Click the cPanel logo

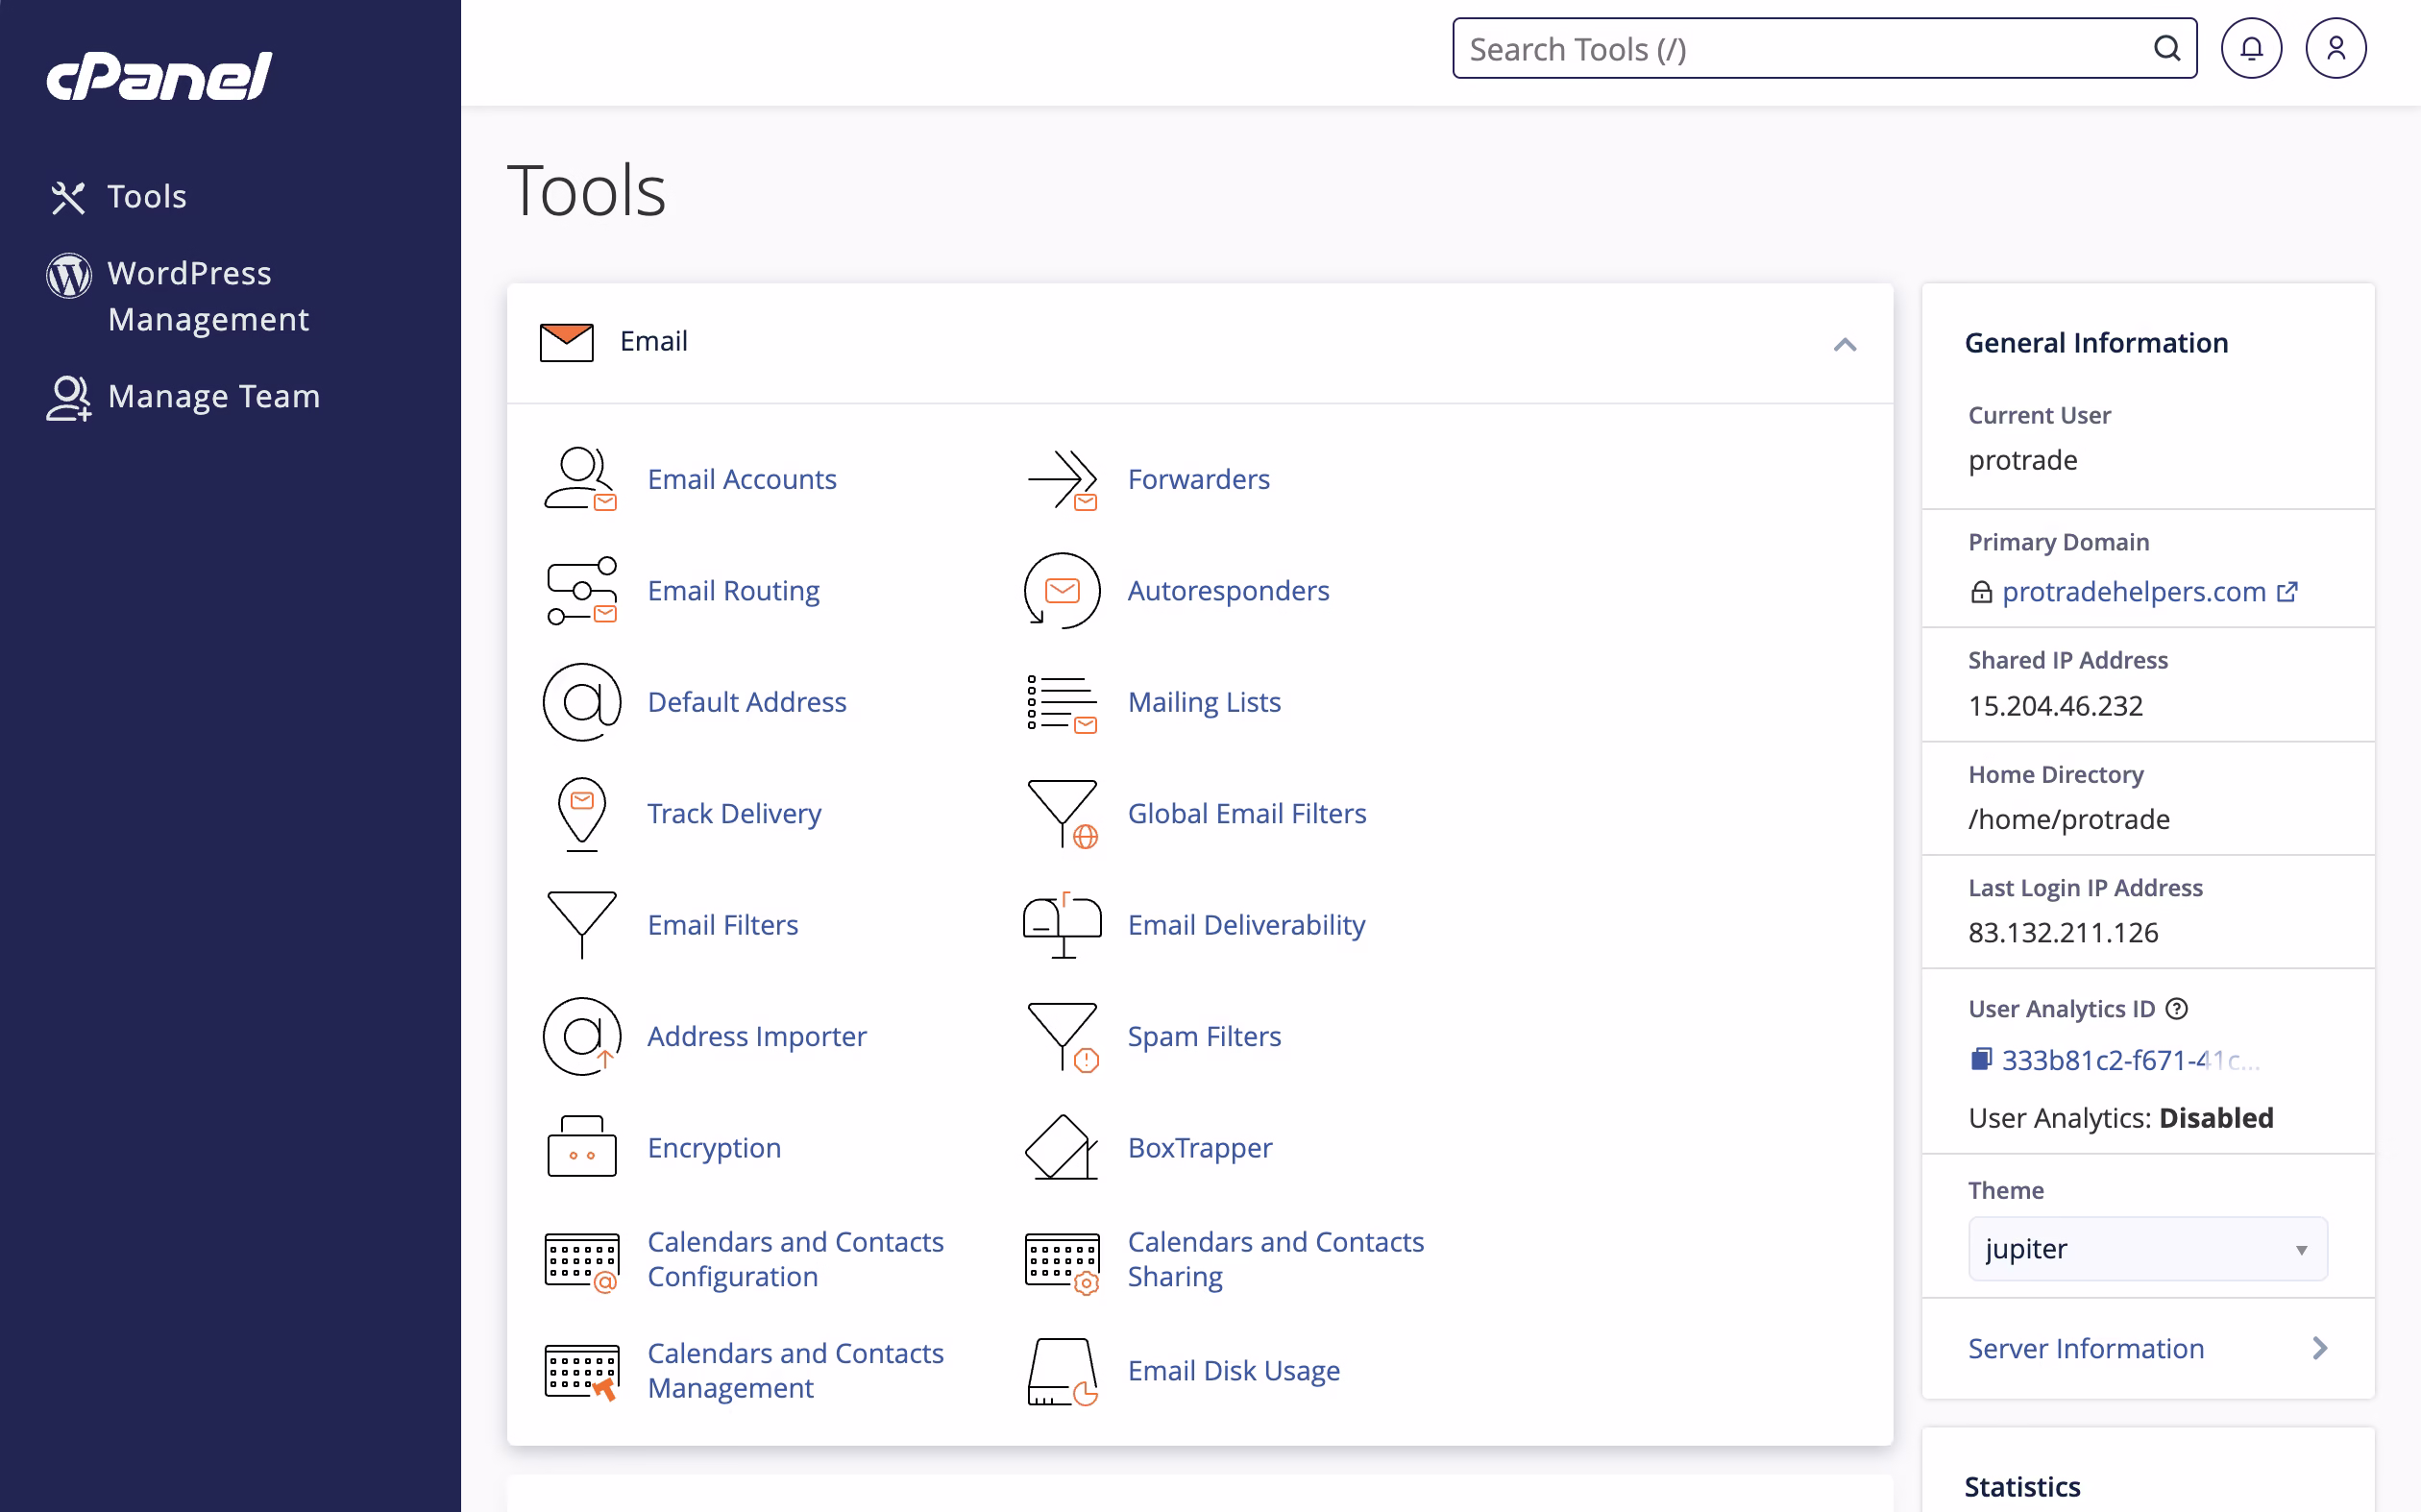[x=160, y=76]
